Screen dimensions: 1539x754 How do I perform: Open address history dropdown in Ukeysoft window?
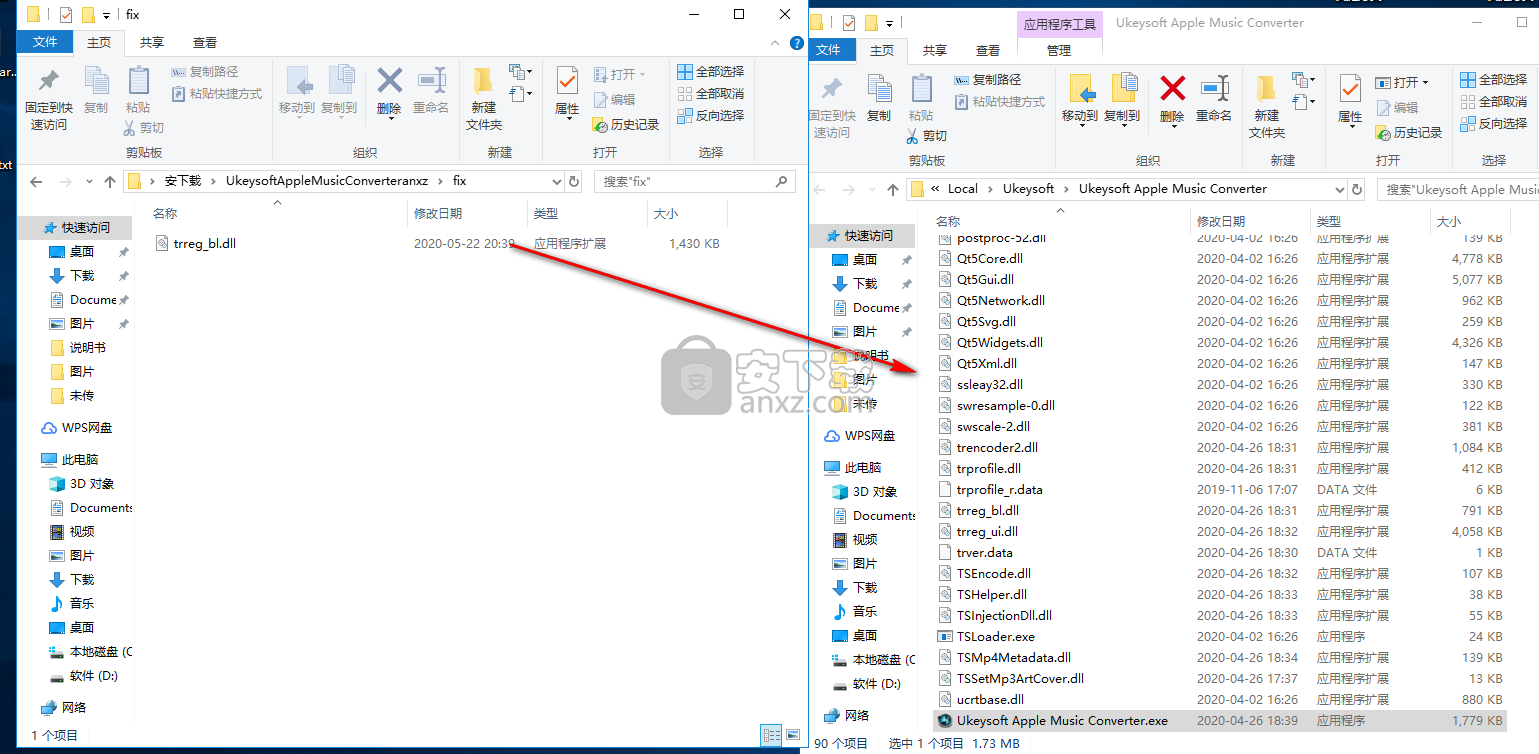(x=1340, y=189)
